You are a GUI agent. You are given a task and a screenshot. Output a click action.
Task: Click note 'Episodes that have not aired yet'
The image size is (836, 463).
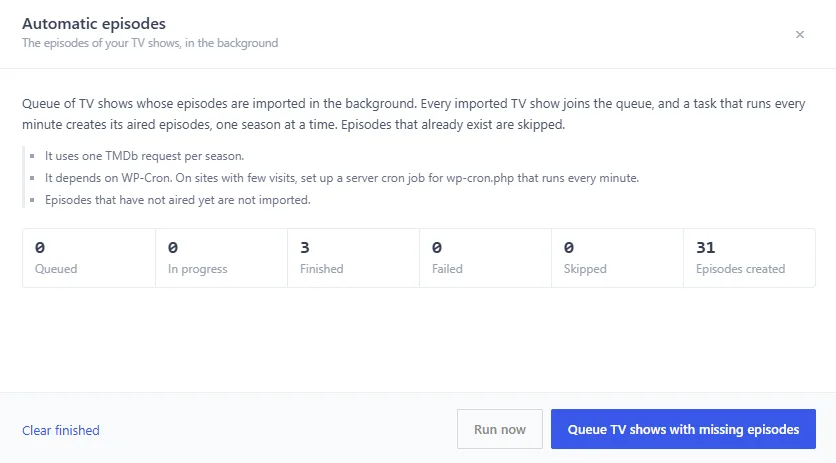[178, 199]
